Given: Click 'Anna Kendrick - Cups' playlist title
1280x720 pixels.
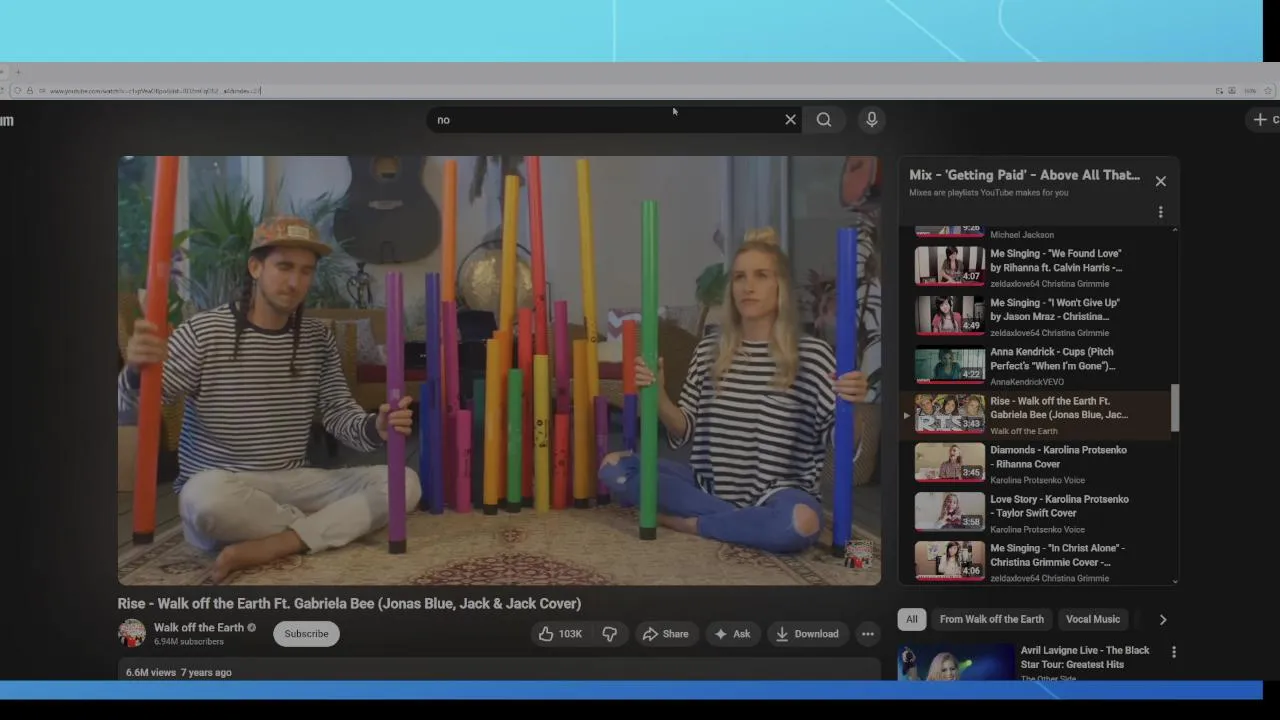Looking at the screenshot, I should (1052, 359).
